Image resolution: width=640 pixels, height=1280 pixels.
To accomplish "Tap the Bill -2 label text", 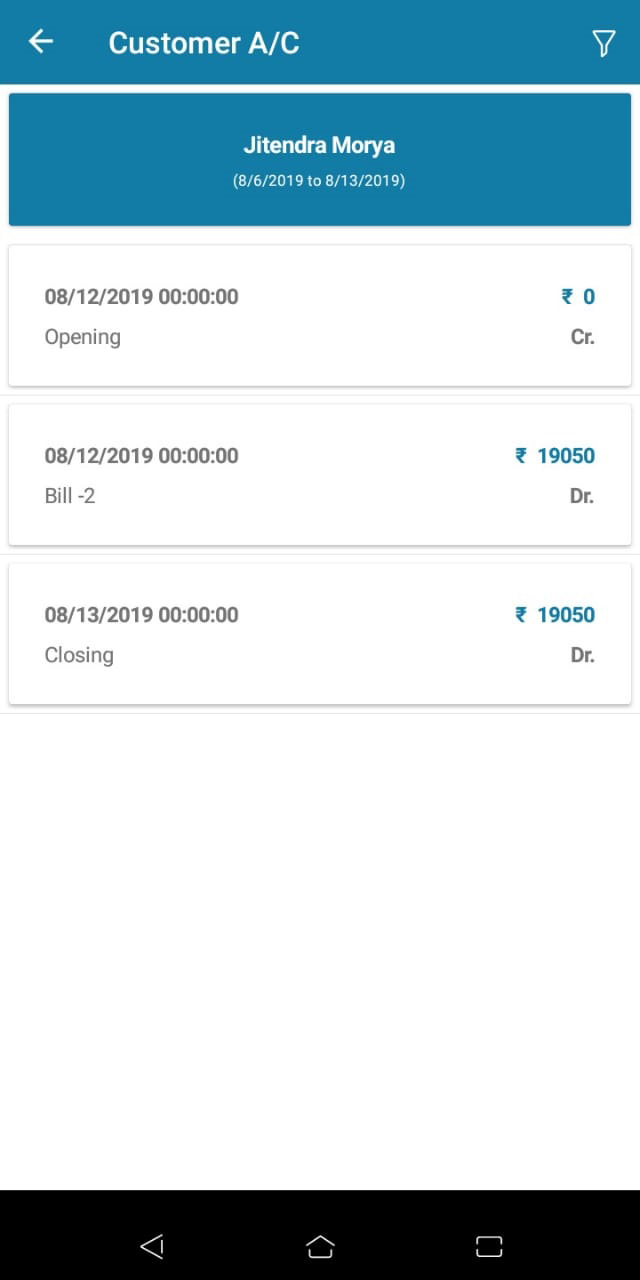I will coord(70,496).
